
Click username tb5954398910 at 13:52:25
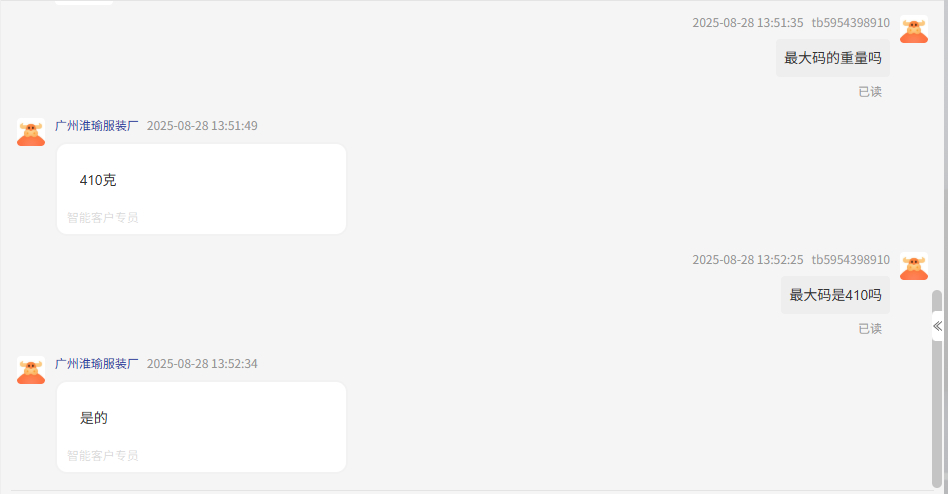tap(851, 260)
